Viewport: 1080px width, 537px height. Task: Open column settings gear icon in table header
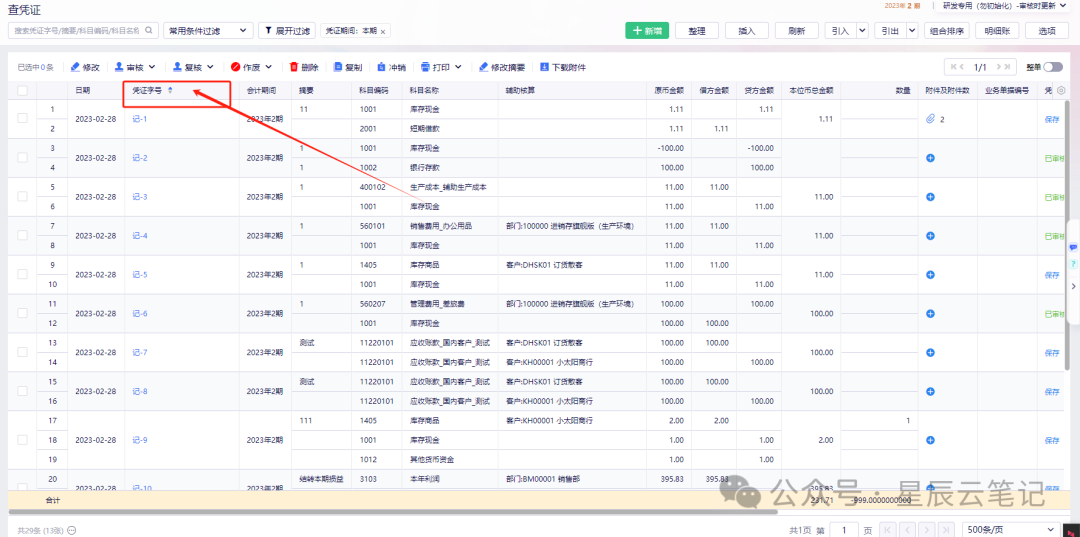coord(1061,90)
